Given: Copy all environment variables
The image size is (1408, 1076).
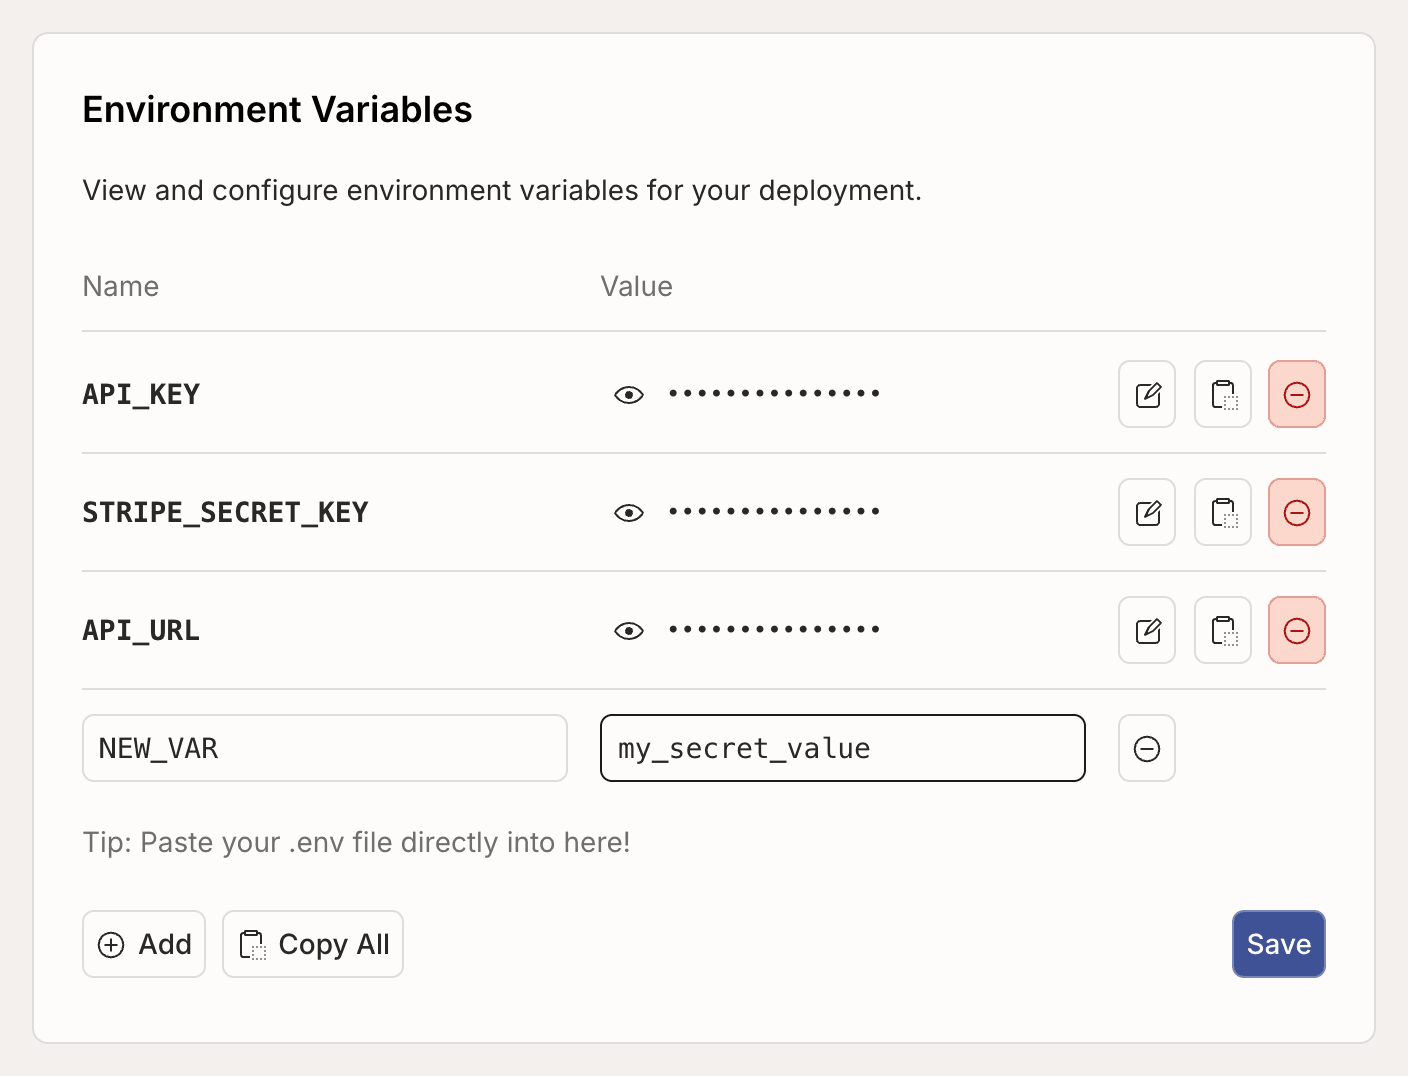Looking at the screenshot, I should tap(313, 944).
